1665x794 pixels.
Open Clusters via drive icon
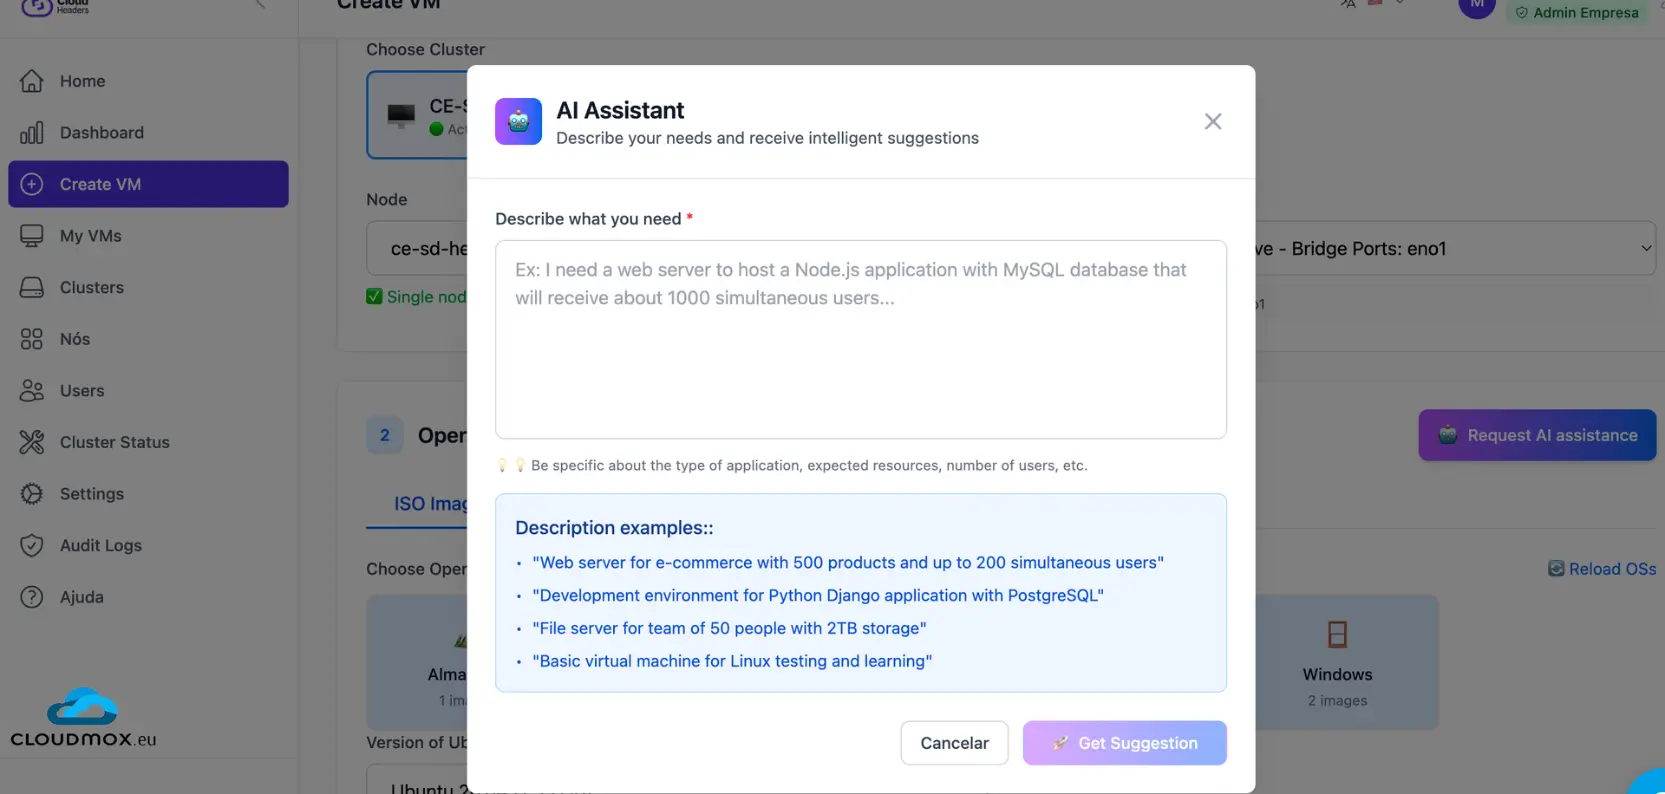(32, 288)
